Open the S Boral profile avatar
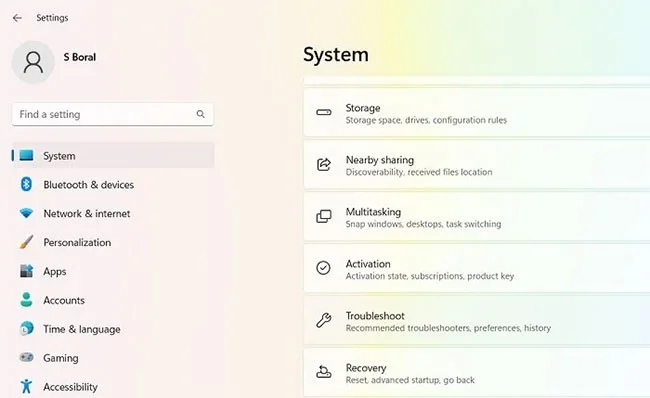This screenshot has height=398, width=650. pos(33,62)
